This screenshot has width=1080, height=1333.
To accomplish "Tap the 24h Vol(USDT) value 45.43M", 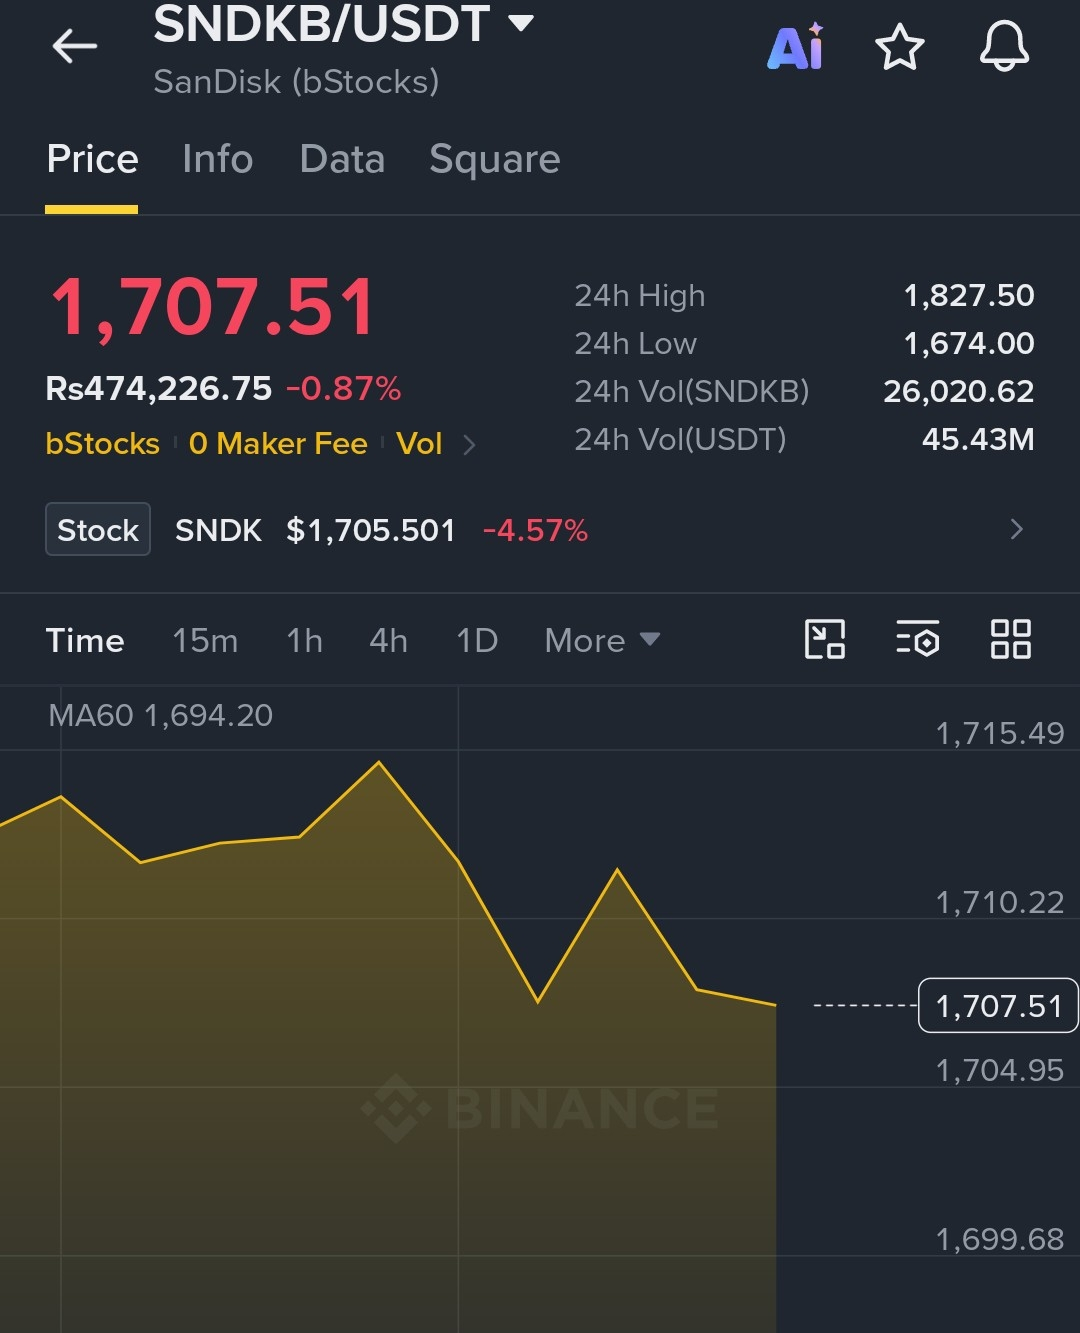I will pos(978,439).
